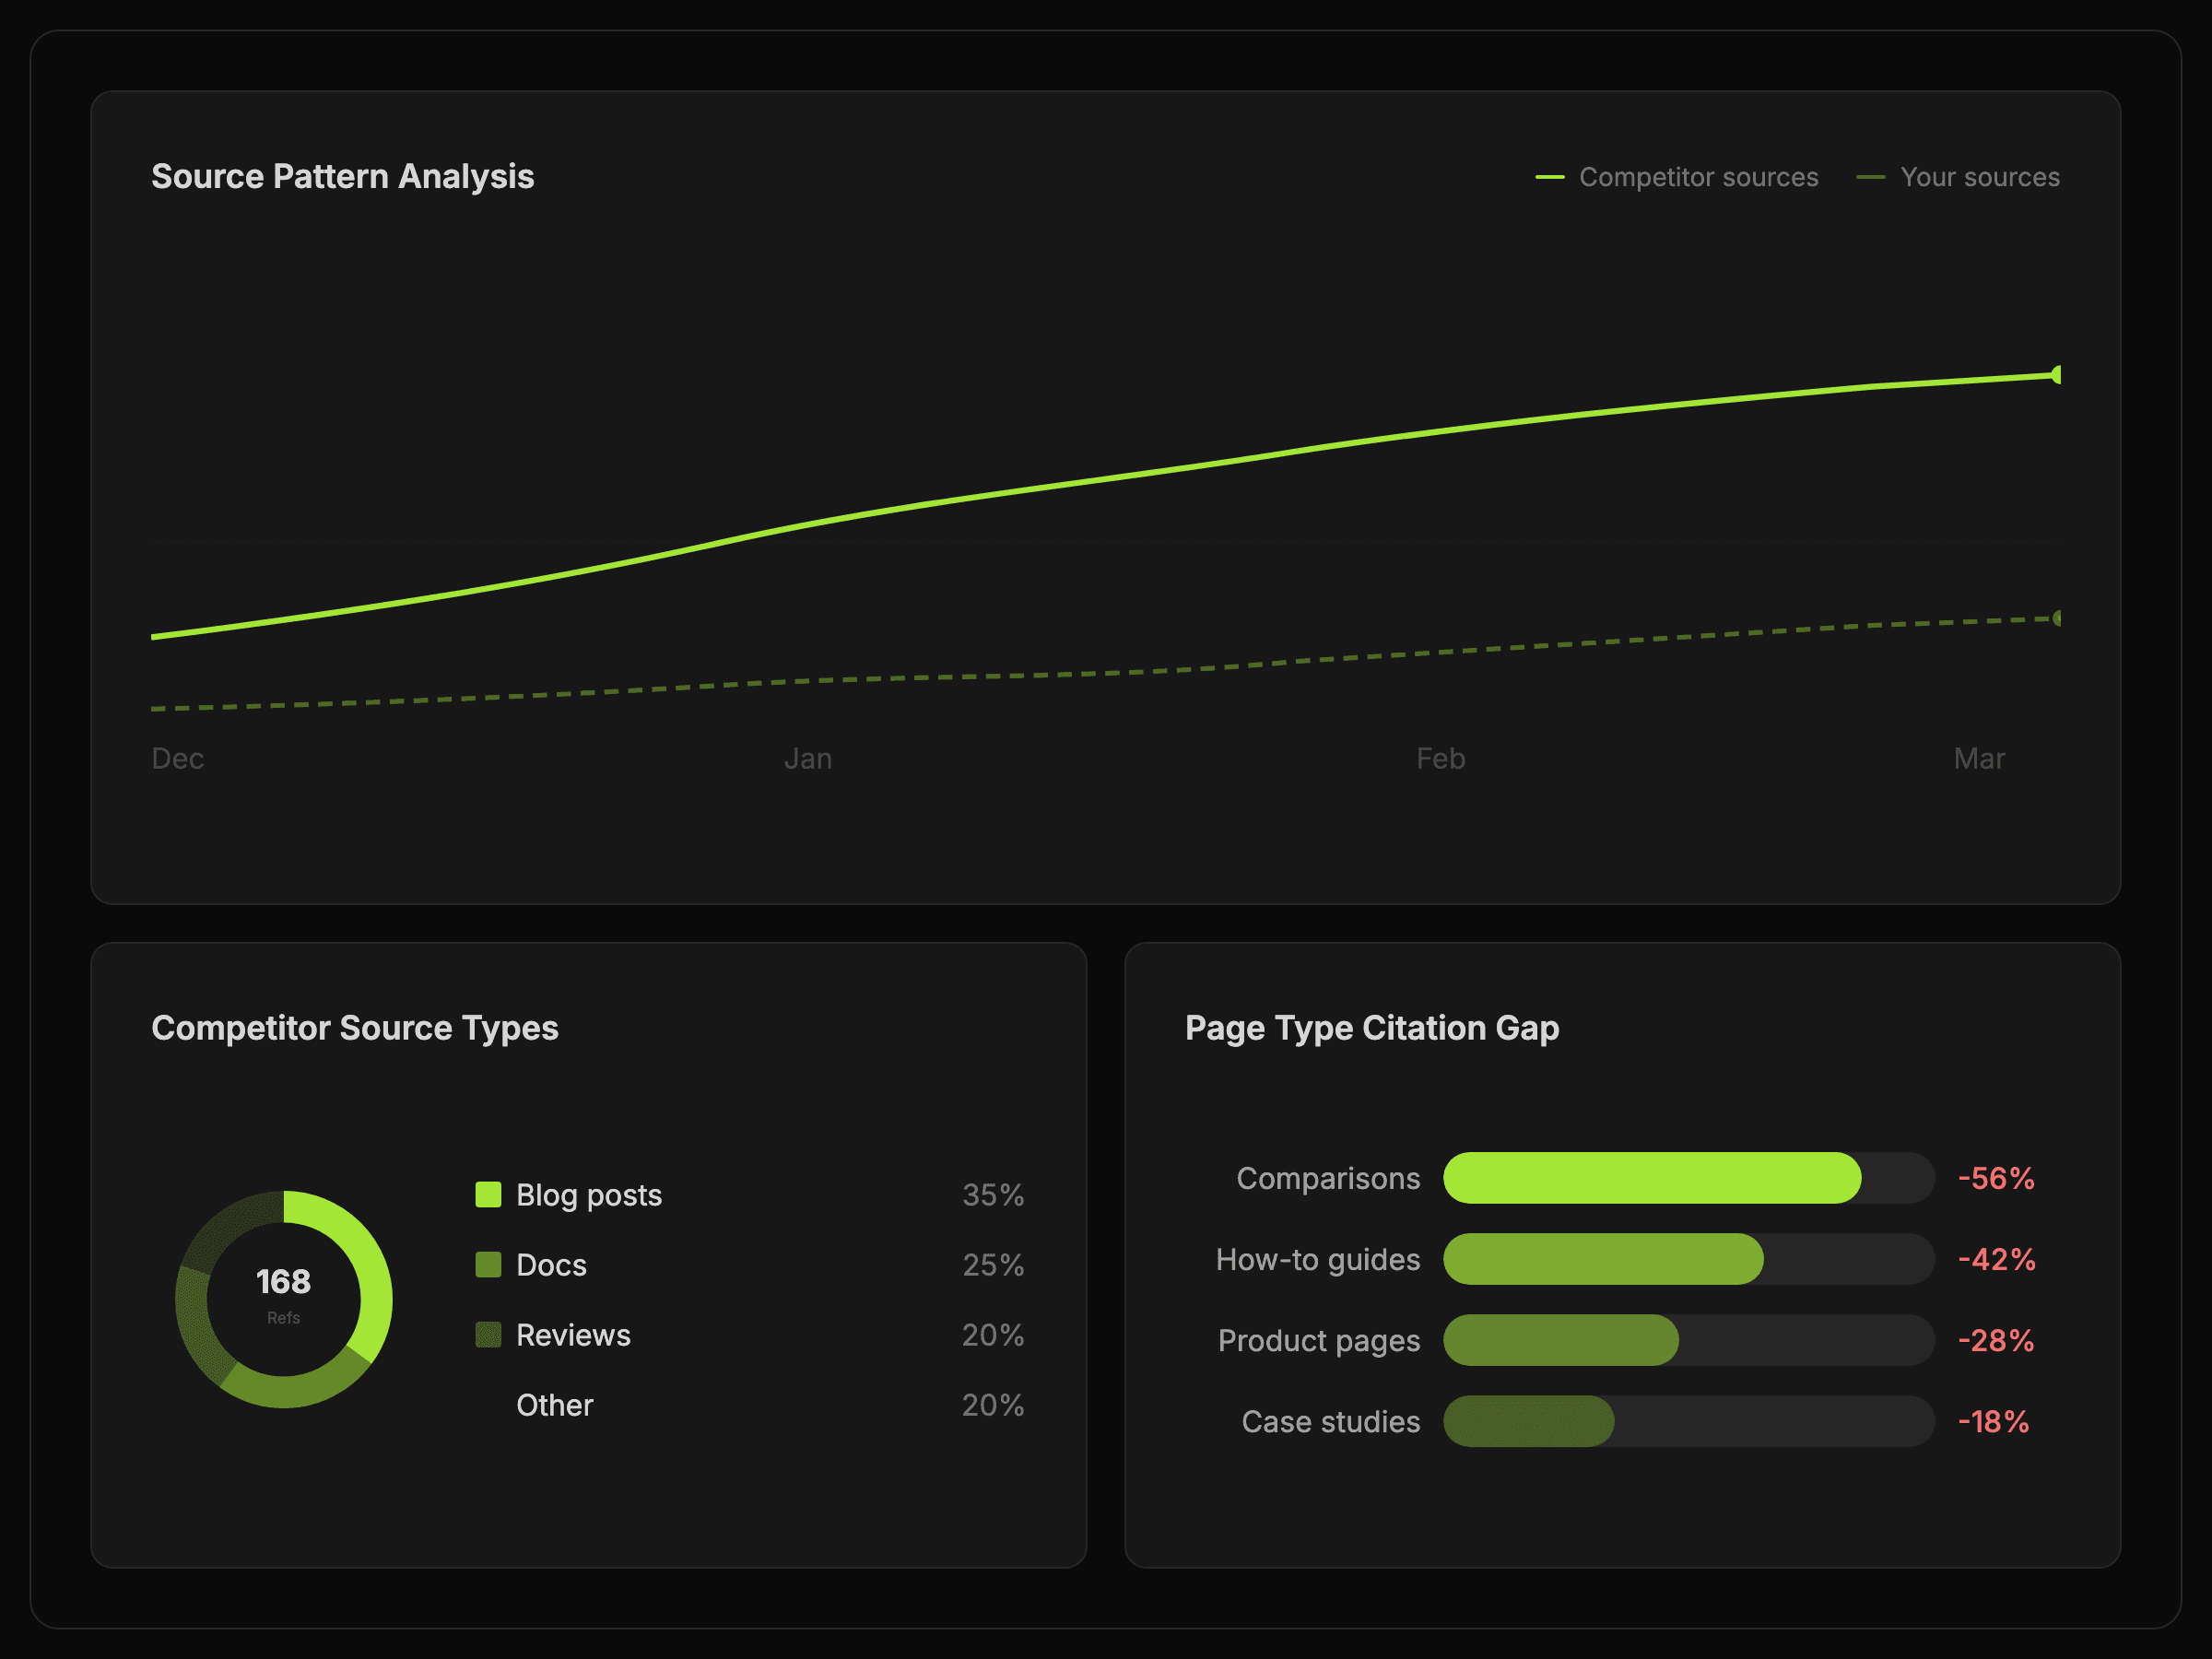Click the -56% Comparisons value

pos(1996,1178)
